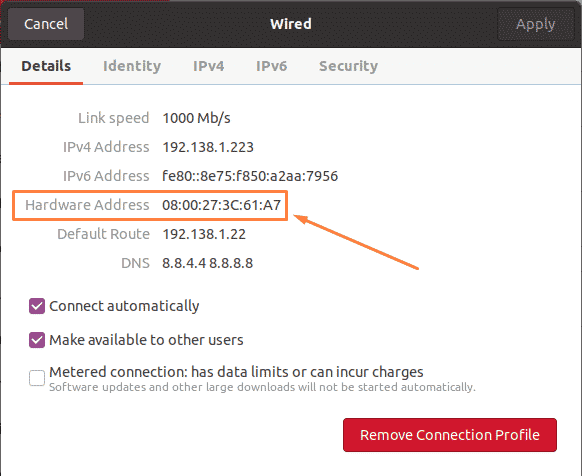The width and height of the screenshot is (582, 476).
Task: Click Remove Connection Profile button
Action: pos(450,435)
